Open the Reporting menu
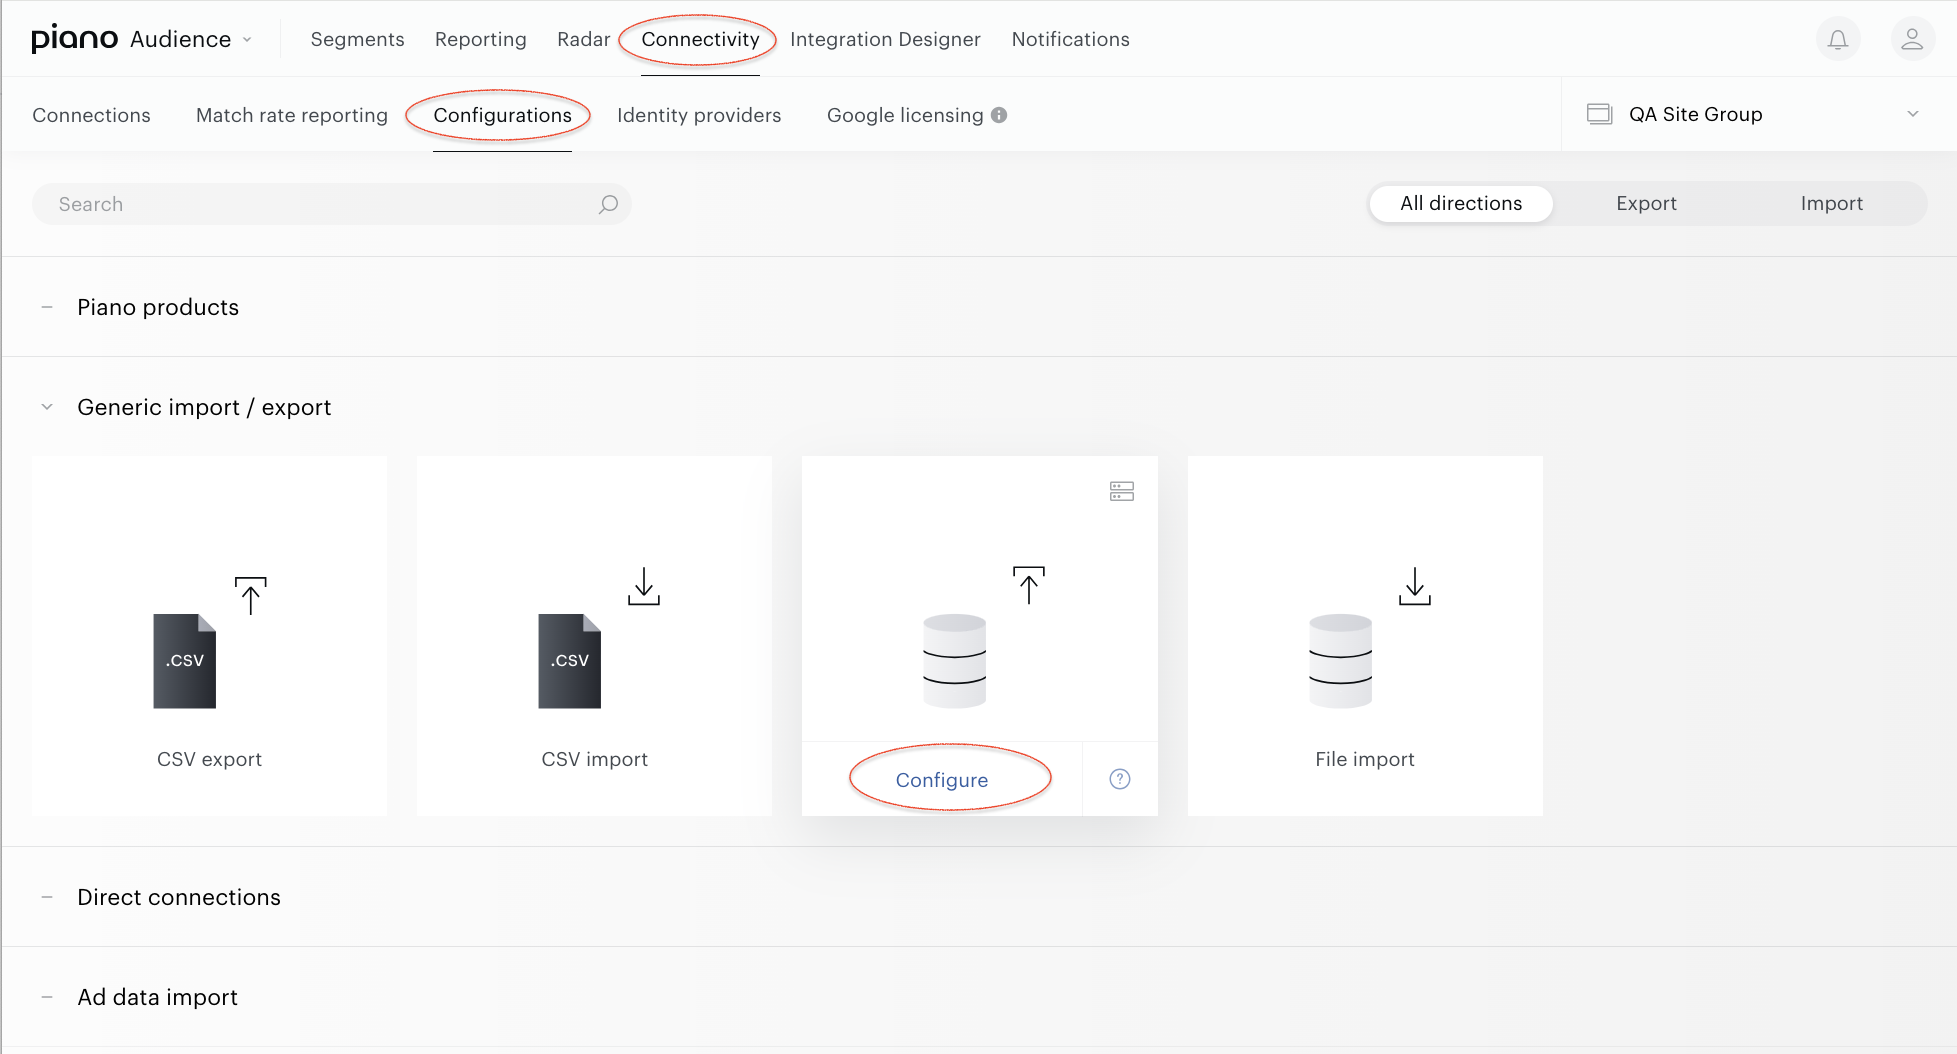This screenshot has width=1957, height=1054. point(480,39)
